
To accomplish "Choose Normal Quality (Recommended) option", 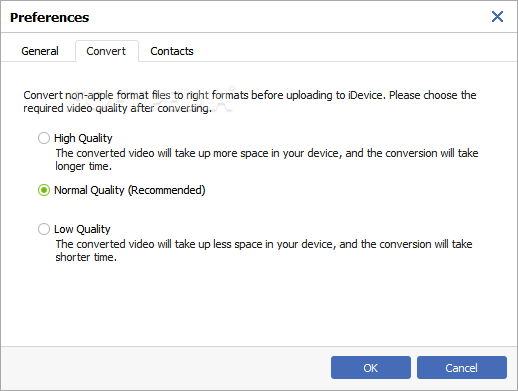I will click(x=44, y=190).
